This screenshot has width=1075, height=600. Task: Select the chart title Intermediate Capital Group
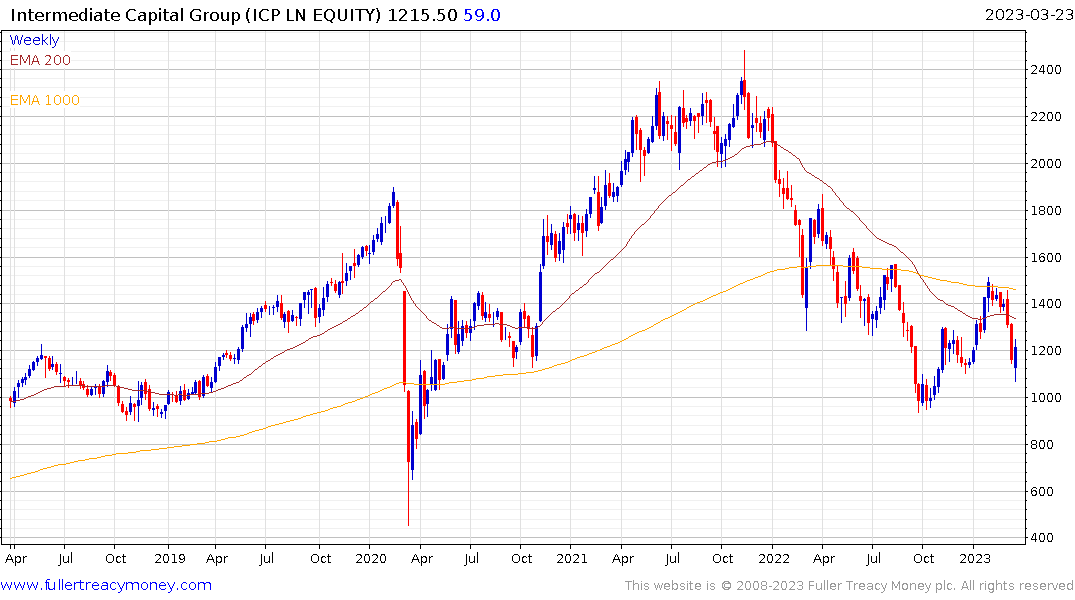[125, 15]
